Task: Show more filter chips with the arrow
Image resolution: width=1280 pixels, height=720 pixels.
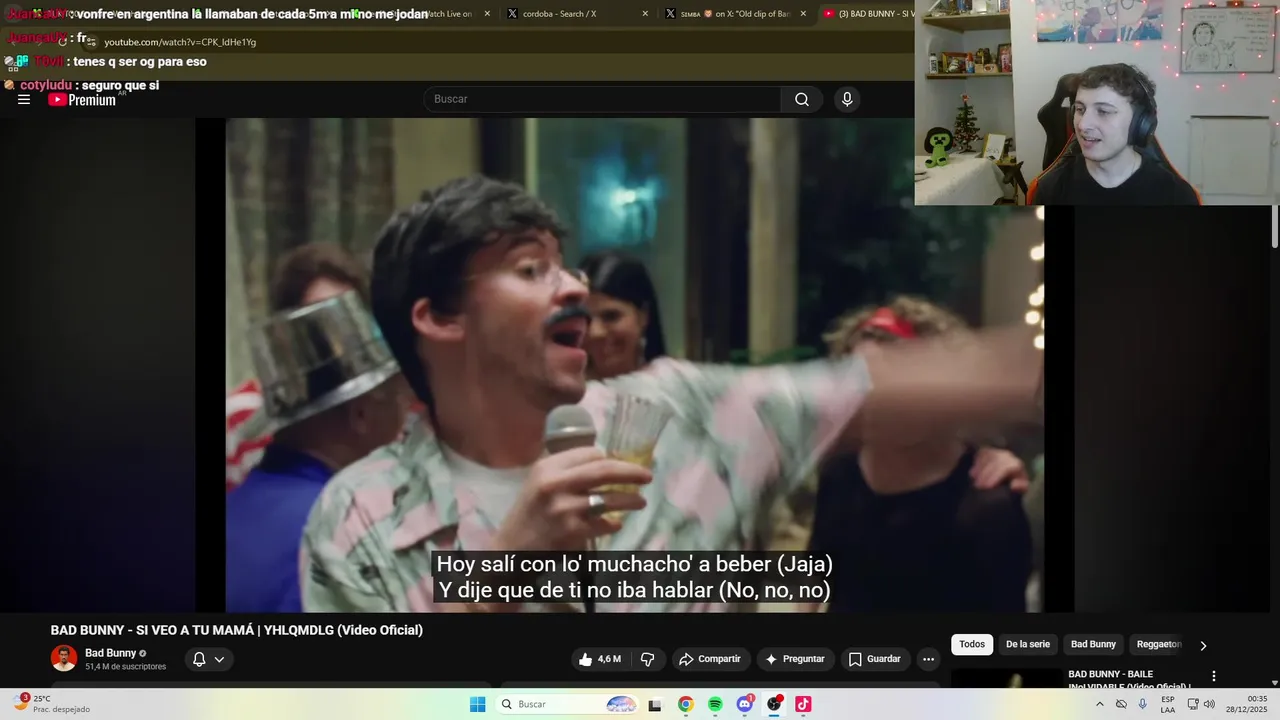Action: (1203, 645)
